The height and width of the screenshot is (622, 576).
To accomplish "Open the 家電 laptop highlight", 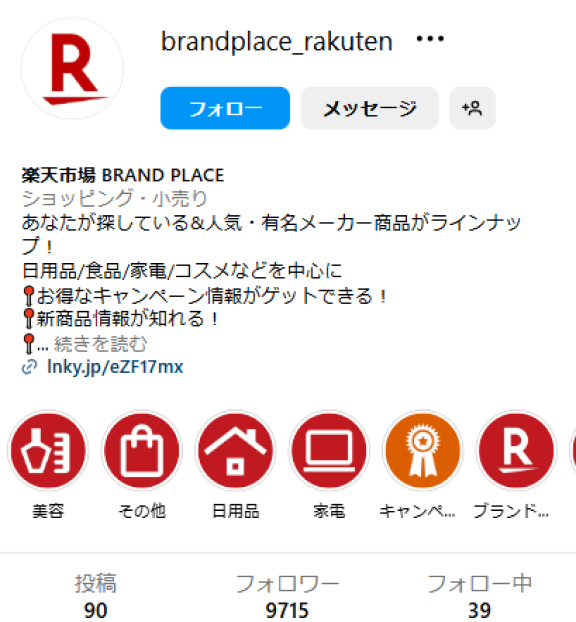I will coord(329,451).
